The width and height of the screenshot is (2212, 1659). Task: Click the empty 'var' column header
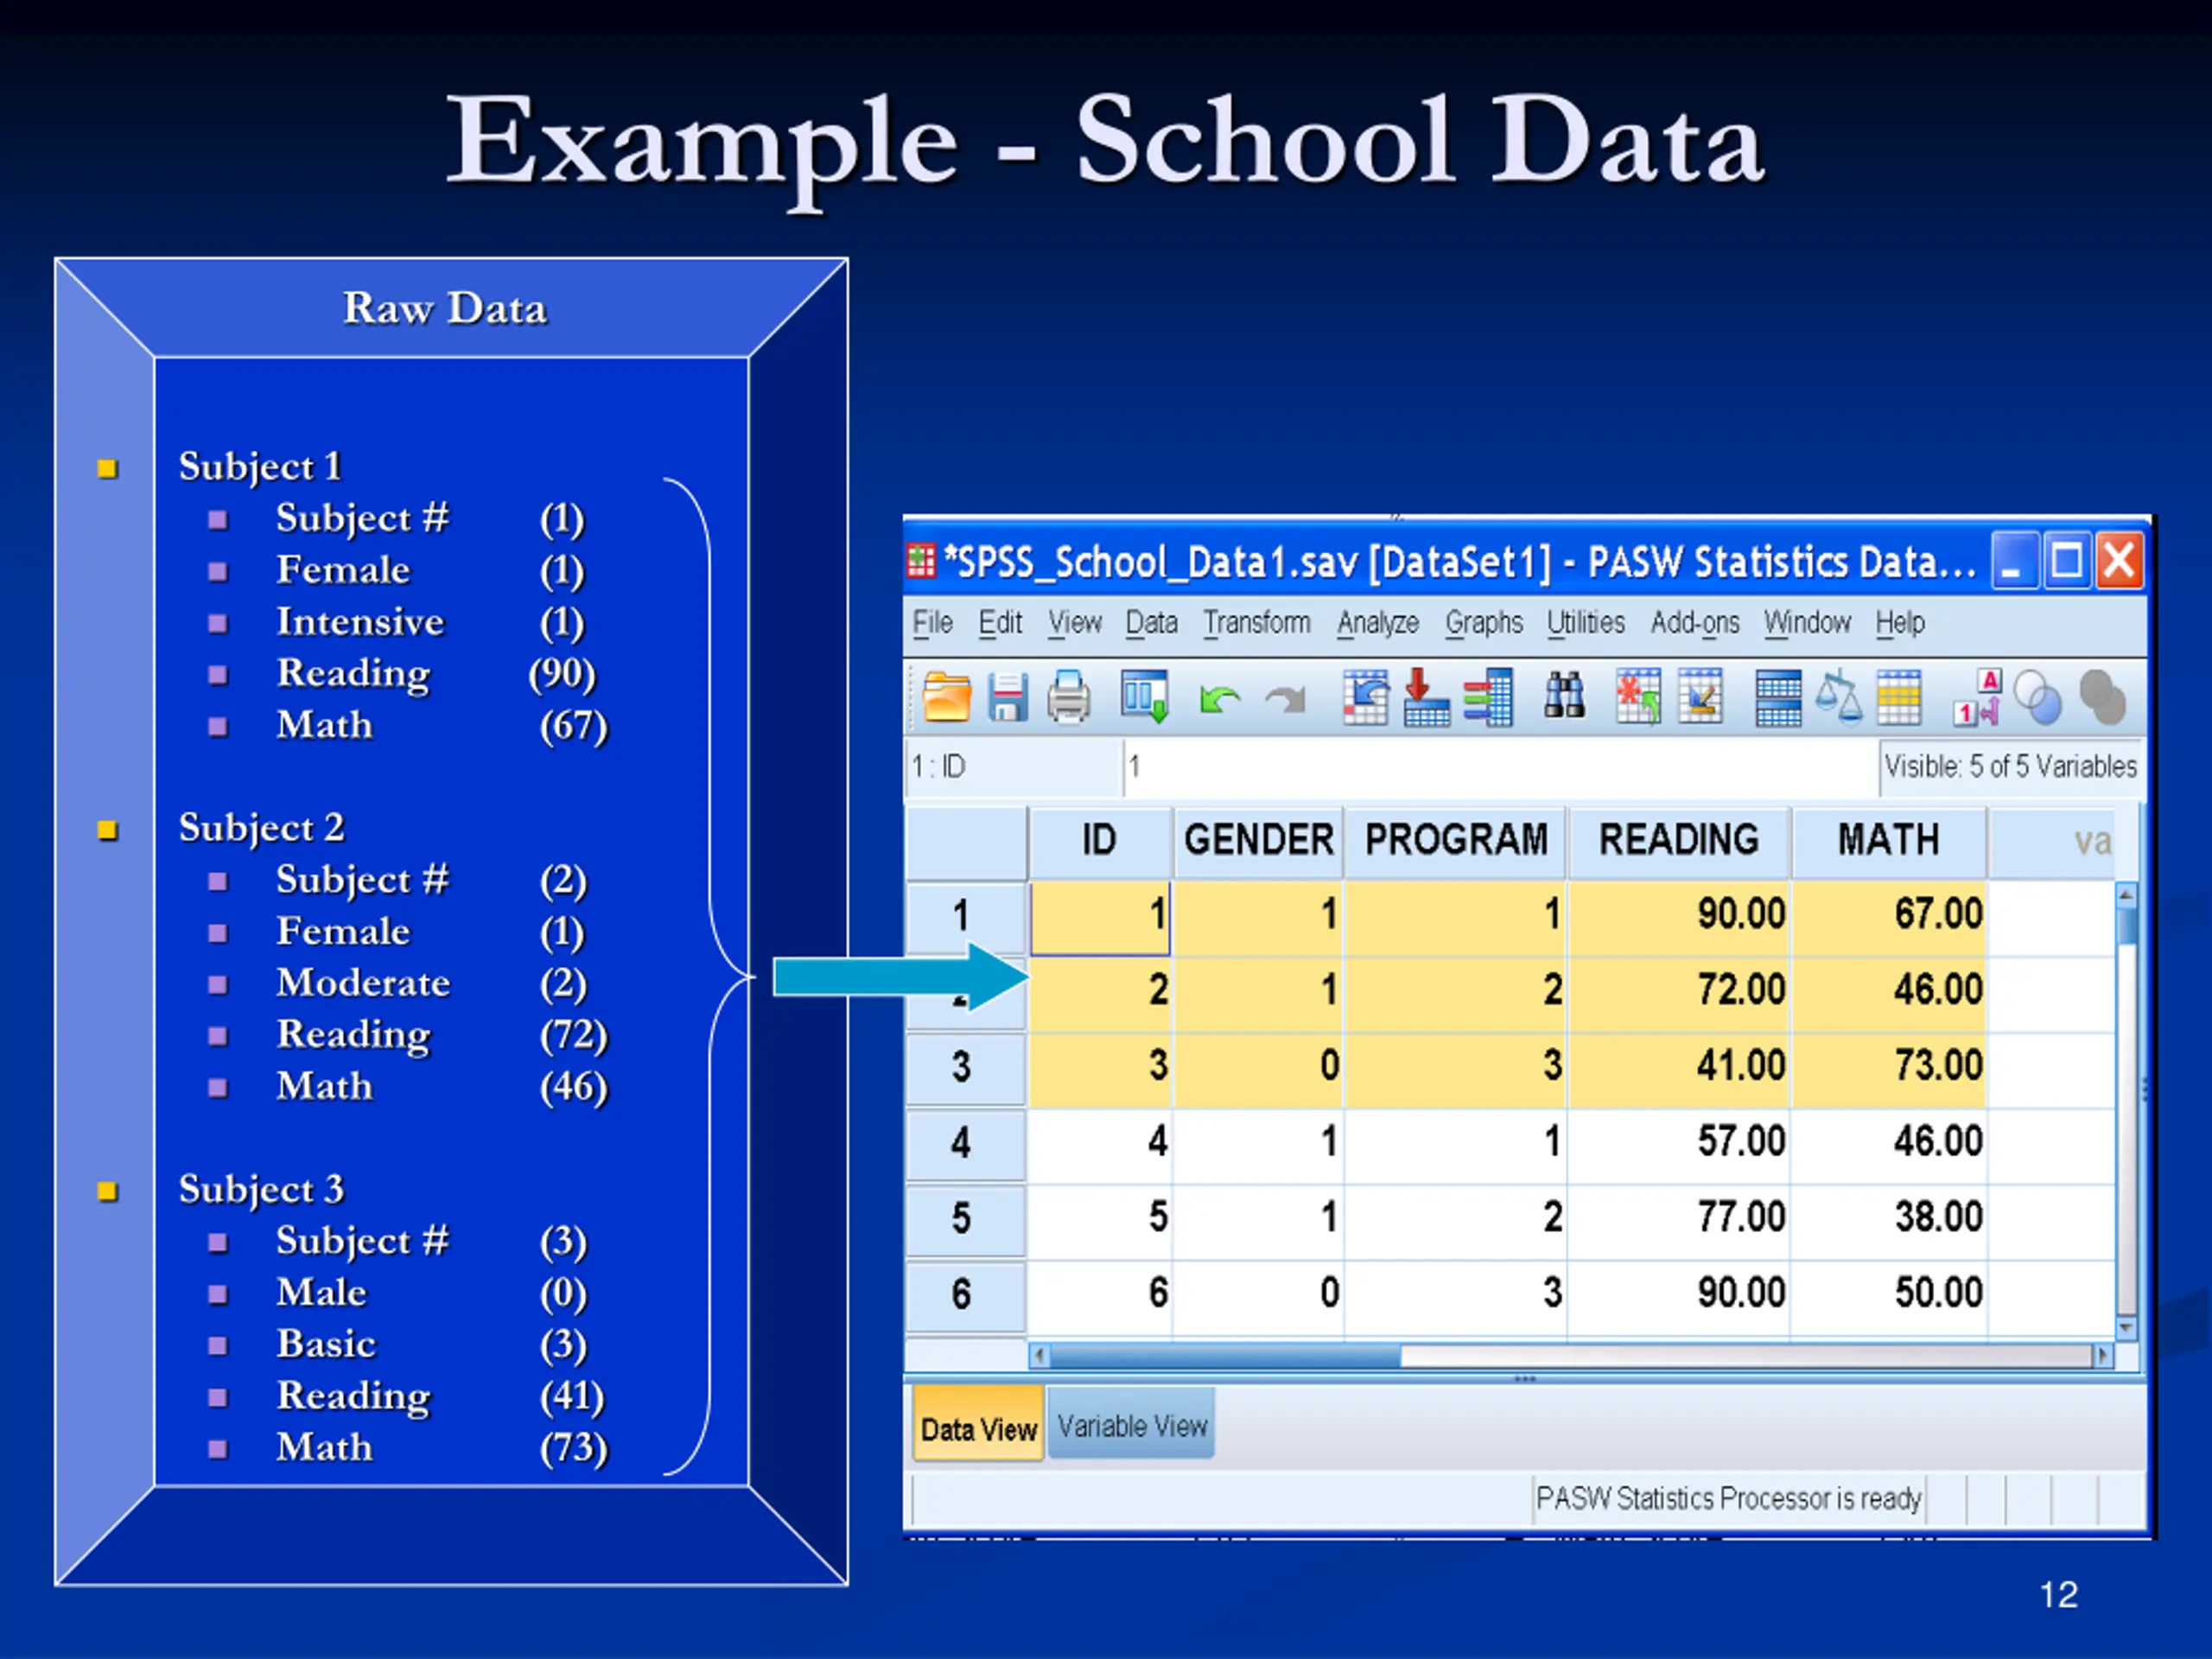(2052, 841)
